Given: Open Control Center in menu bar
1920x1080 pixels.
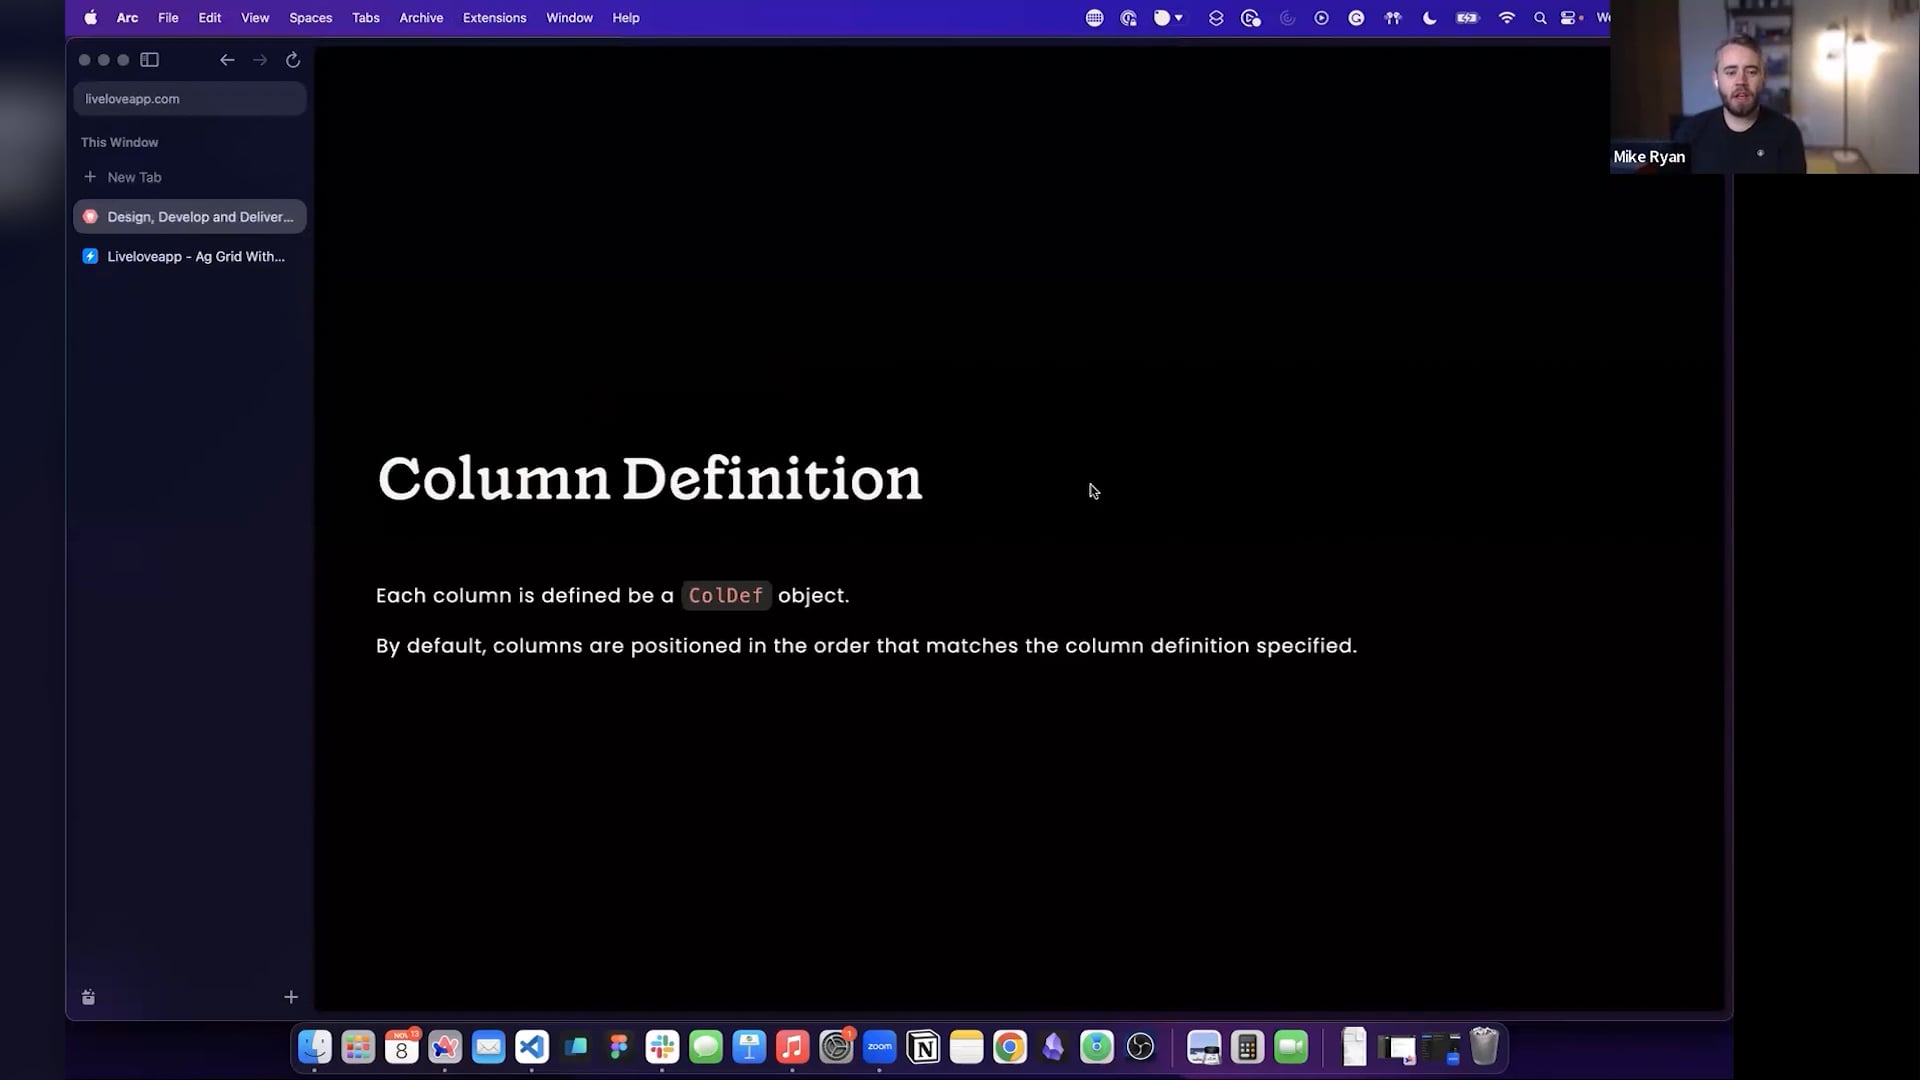Looking at the screenshot, I should point(1570,18).
